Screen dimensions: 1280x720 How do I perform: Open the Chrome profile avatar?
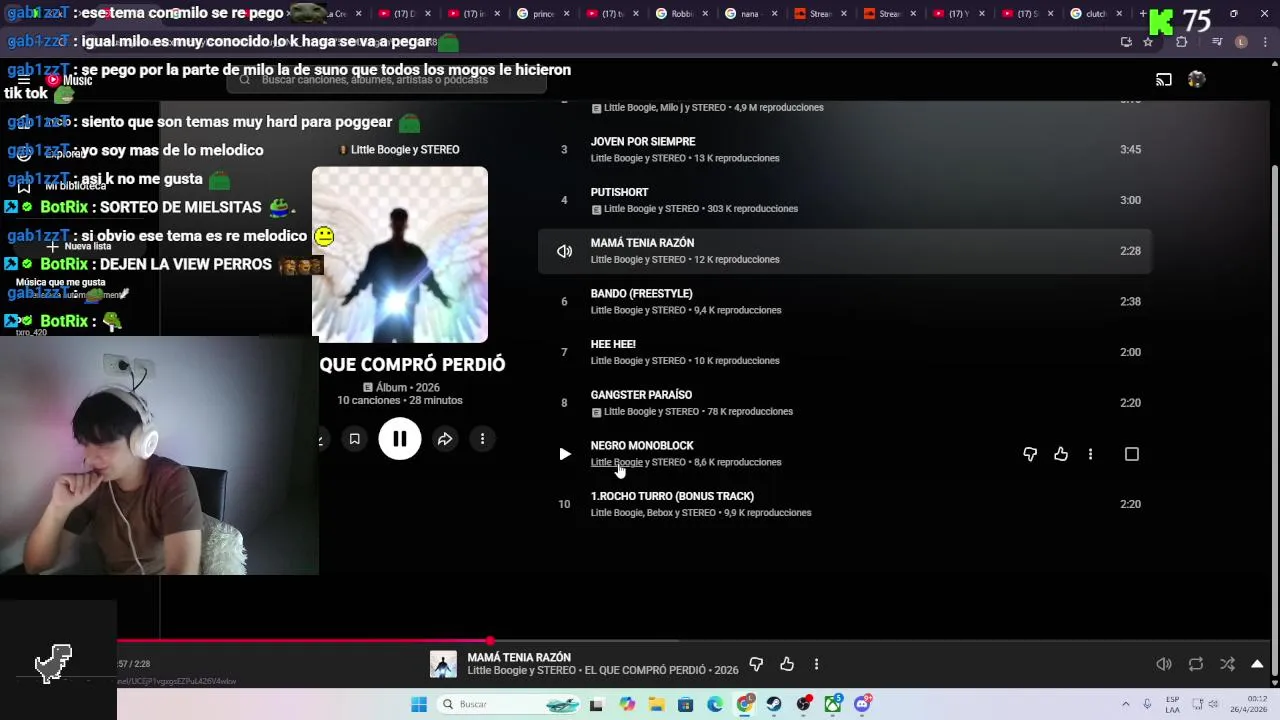pos(1241,42)
